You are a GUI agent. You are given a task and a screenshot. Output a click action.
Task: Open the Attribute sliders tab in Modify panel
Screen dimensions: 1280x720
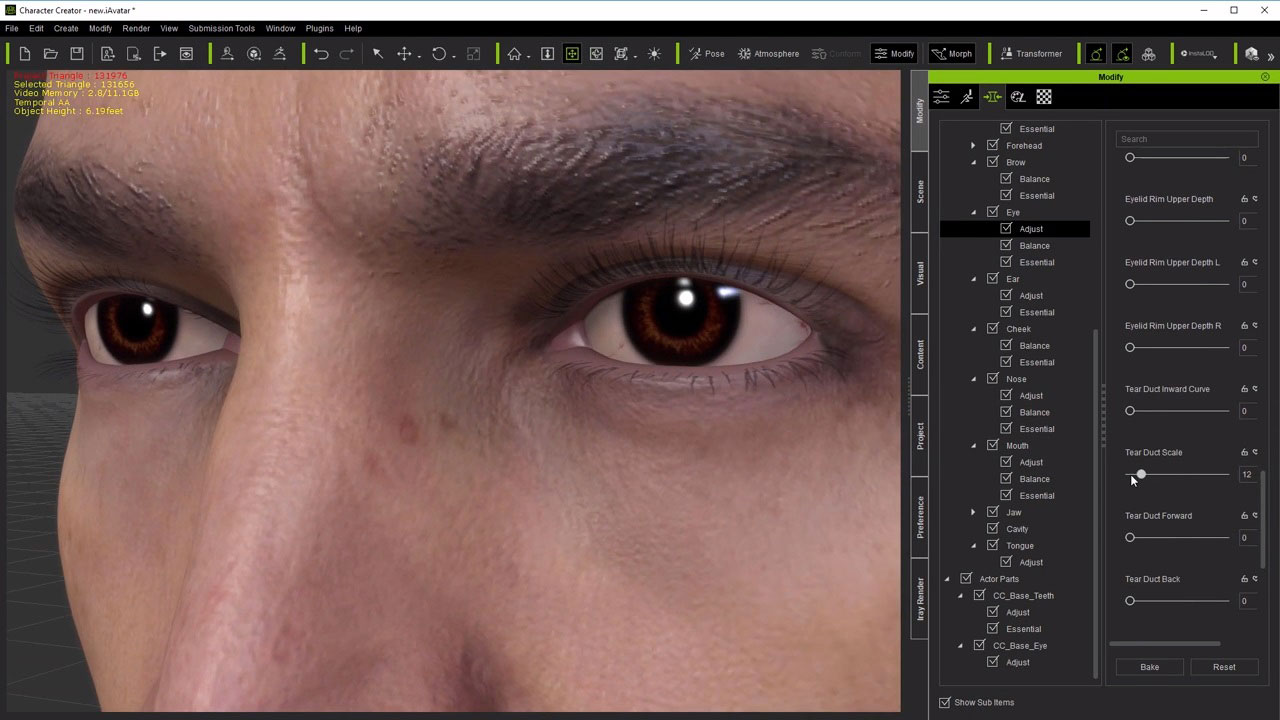(941, 97)
